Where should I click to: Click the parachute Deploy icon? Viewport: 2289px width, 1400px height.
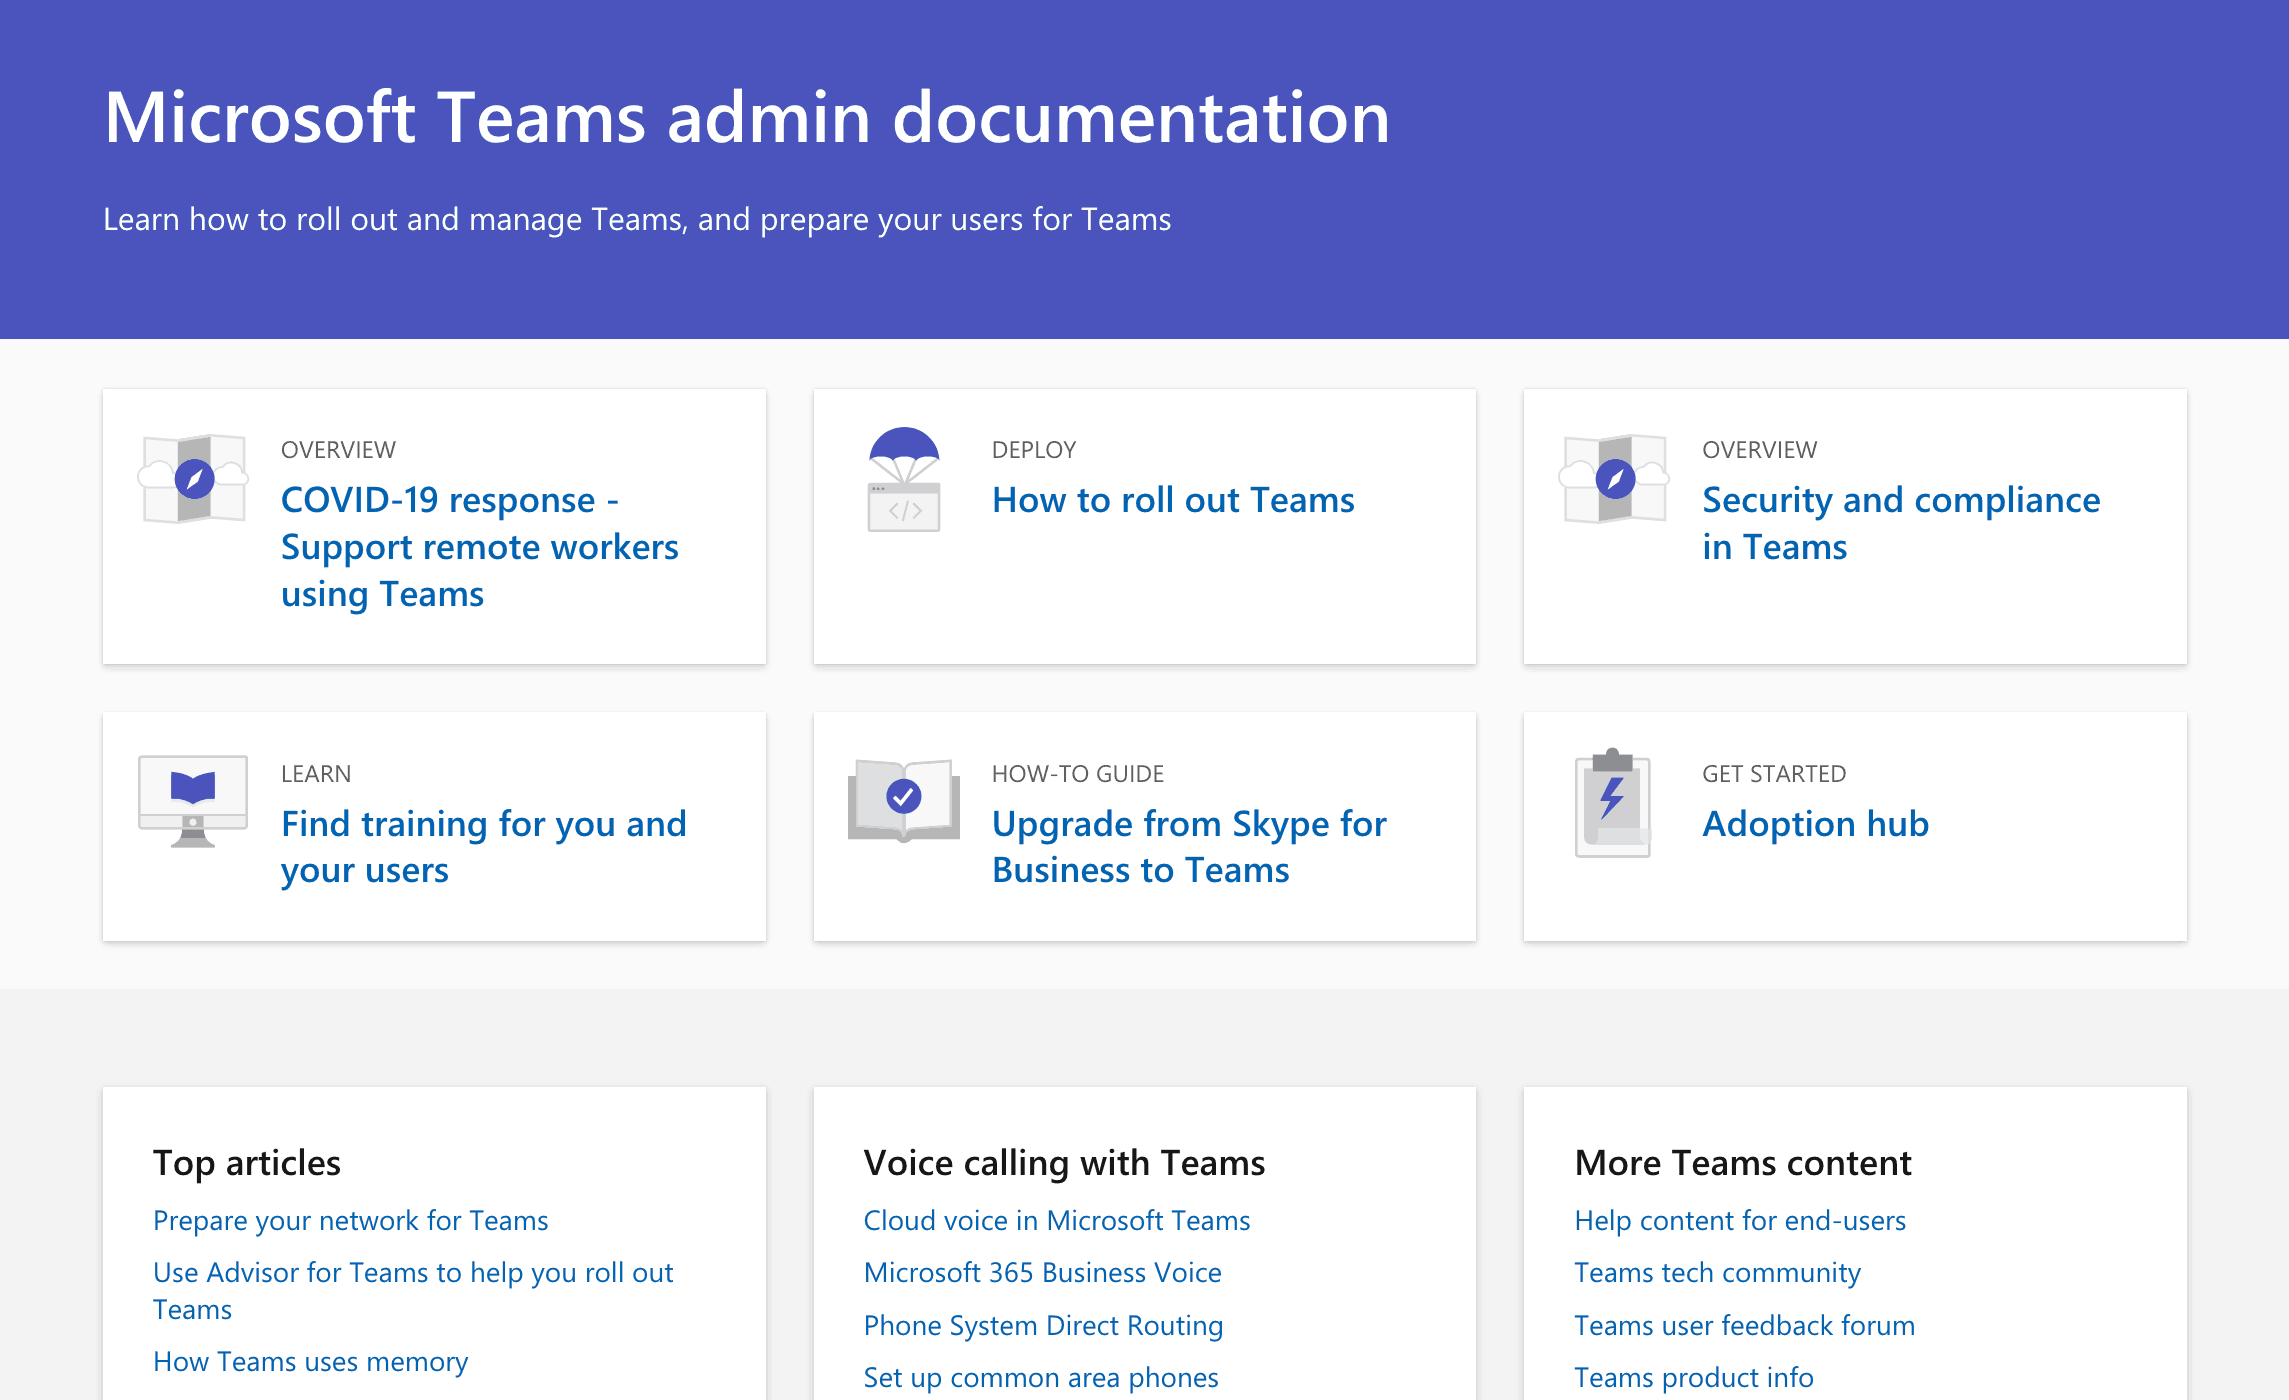click(x=903, y=478)
